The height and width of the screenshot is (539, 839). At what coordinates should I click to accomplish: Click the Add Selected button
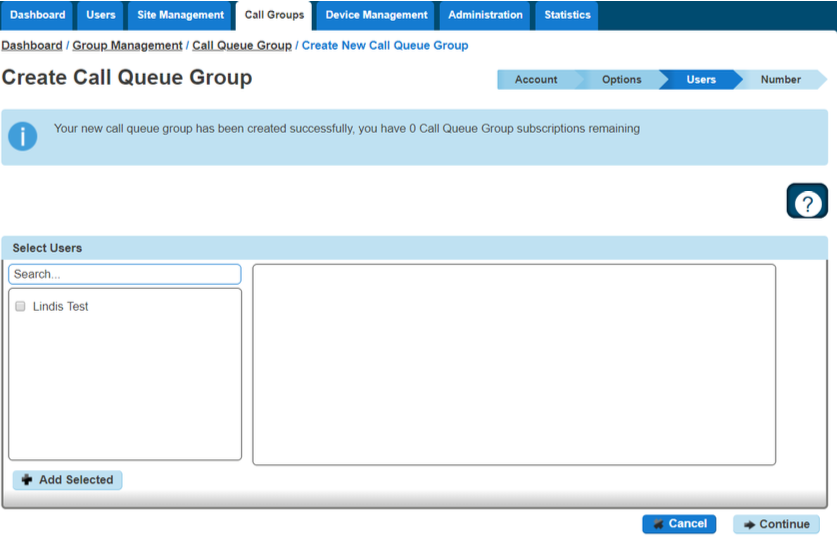pyautogui.click(x=68, y=480)
